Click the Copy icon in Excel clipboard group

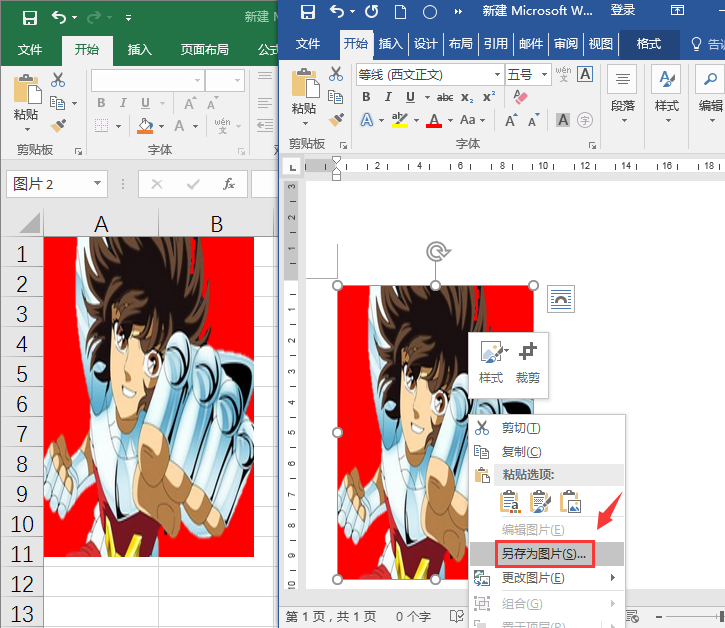click(x=57, y=103)
